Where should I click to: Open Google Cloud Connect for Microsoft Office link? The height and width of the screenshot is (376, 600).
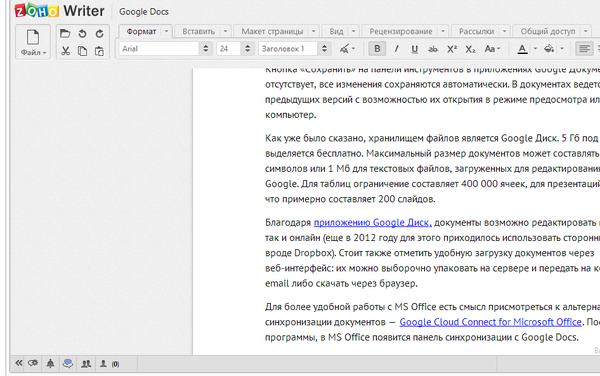[x=491, y=322]
